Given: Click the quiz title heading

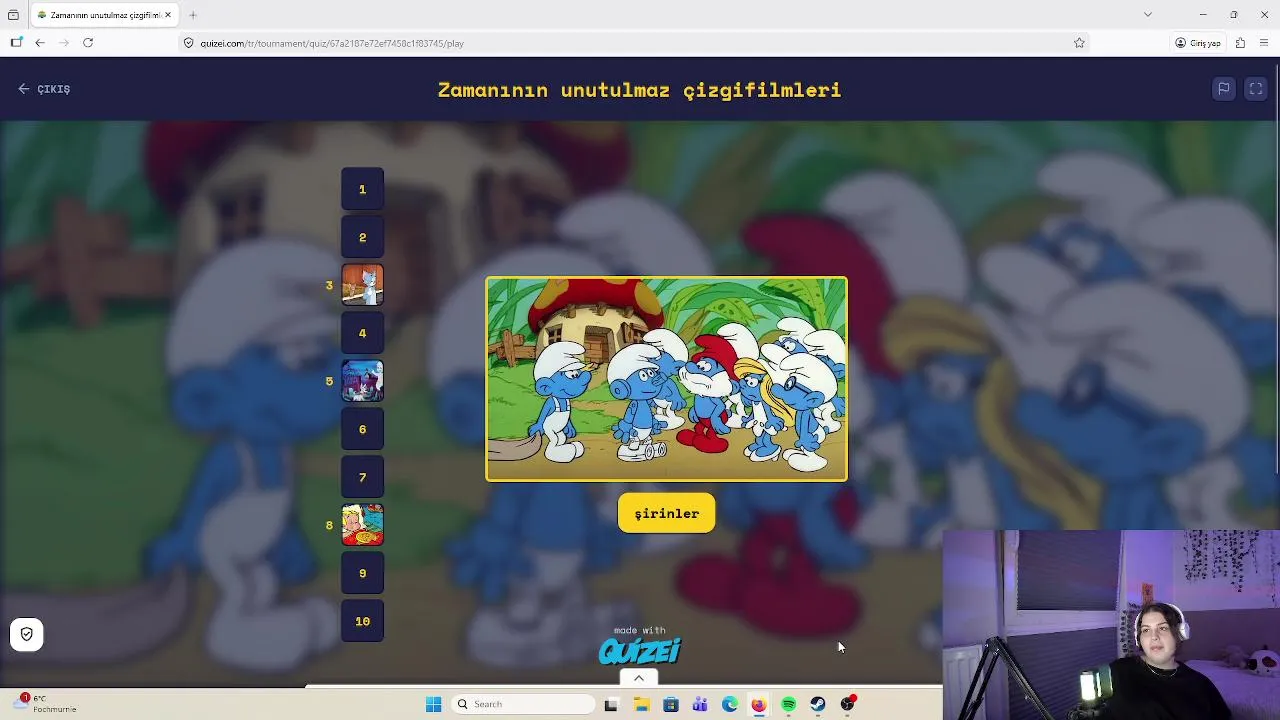Looking at the screenshot, I should coord(639,90).
